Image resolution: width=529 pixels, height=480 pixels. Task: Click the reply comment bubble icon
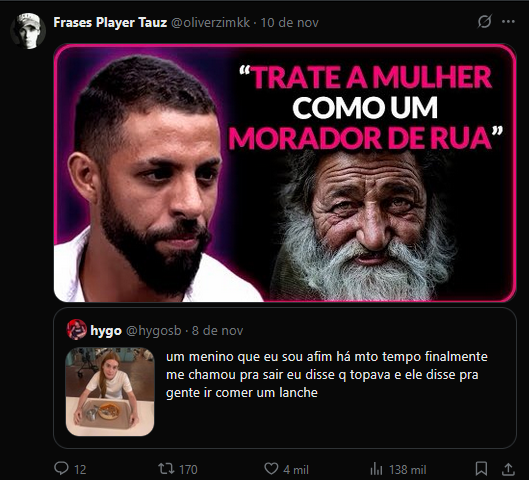61,468
